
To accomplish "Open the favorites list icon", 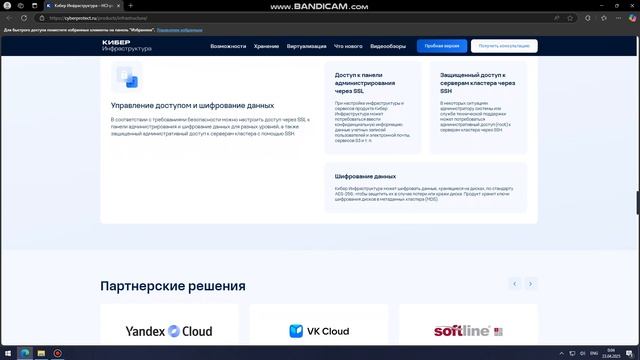I will pyautogui.click(x=604, y=18).
